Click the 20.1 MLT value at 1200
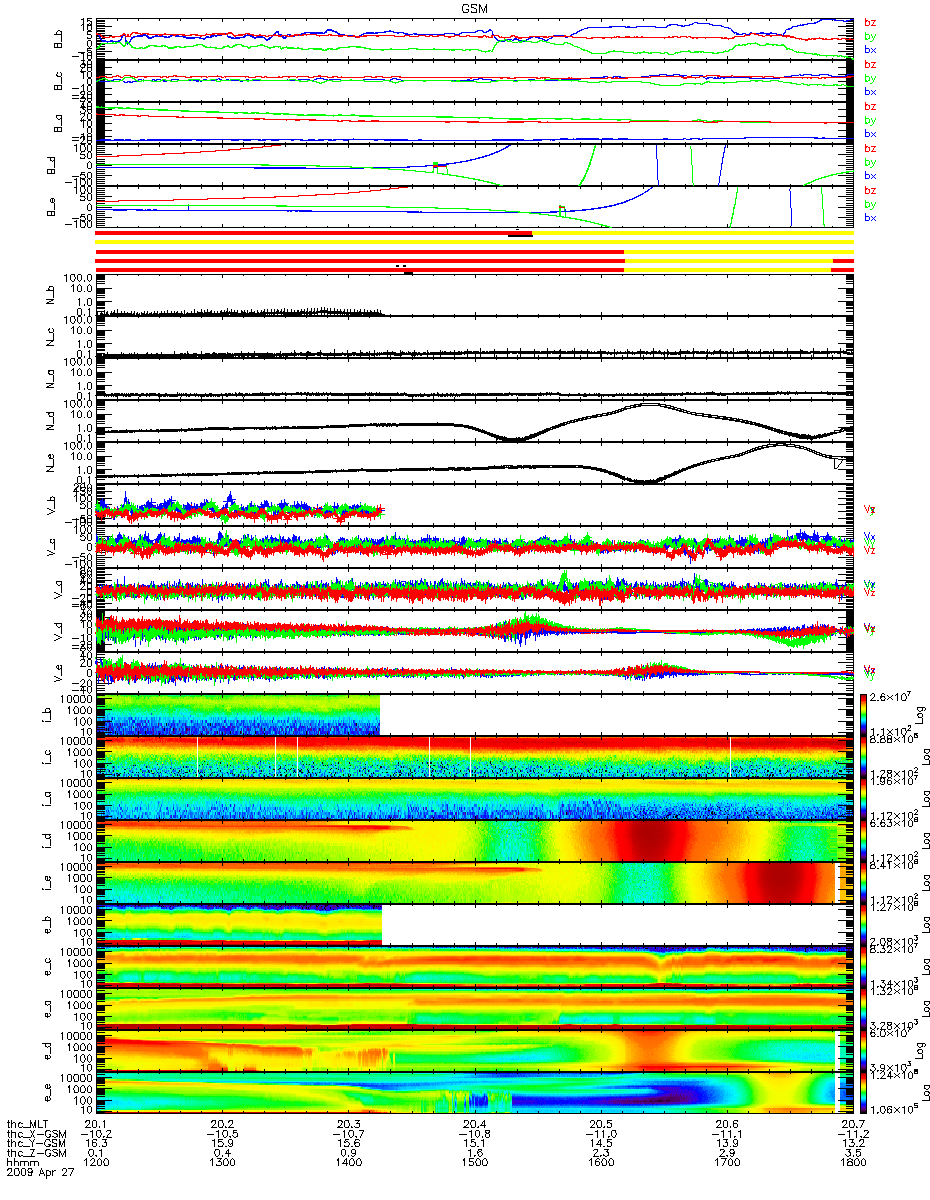Viewport: 930px width, 1200px height. 97,1125
